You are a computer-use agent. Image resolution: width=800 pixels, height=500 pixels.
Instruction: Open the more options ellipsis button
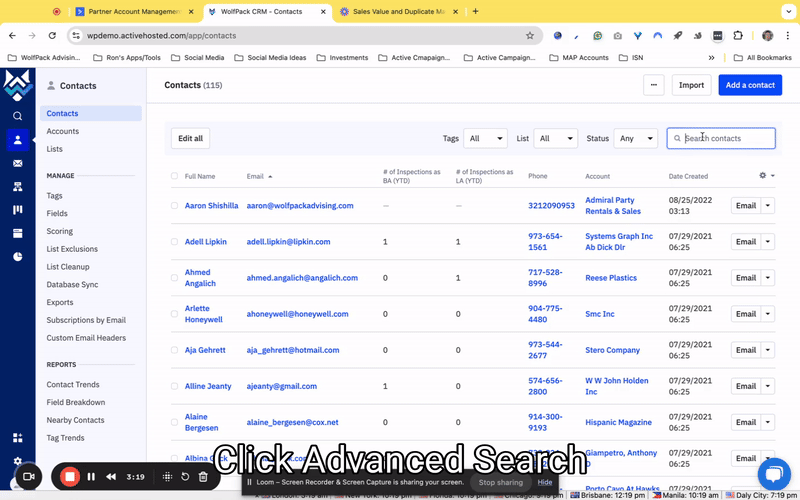coord(654,85)
